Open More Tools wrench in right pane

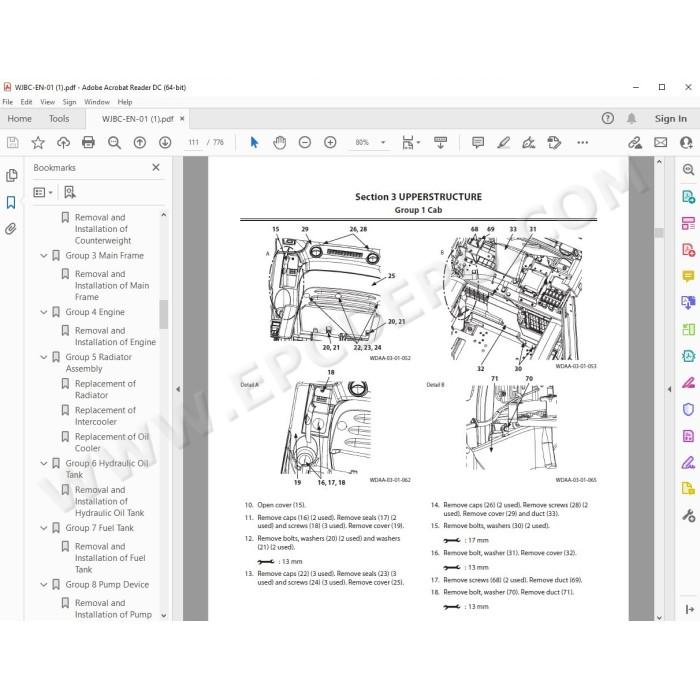(x=688, y=516)
